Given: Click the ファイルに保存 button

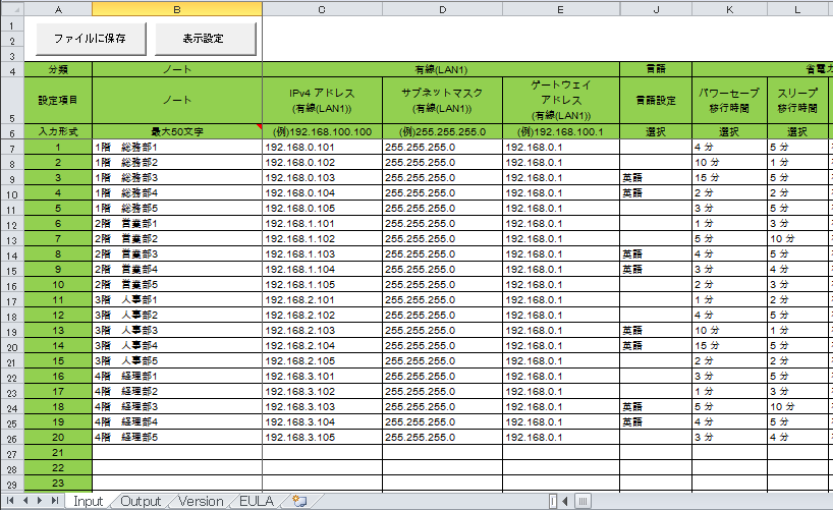Looking at the screenshot, I should click(91, 39).
